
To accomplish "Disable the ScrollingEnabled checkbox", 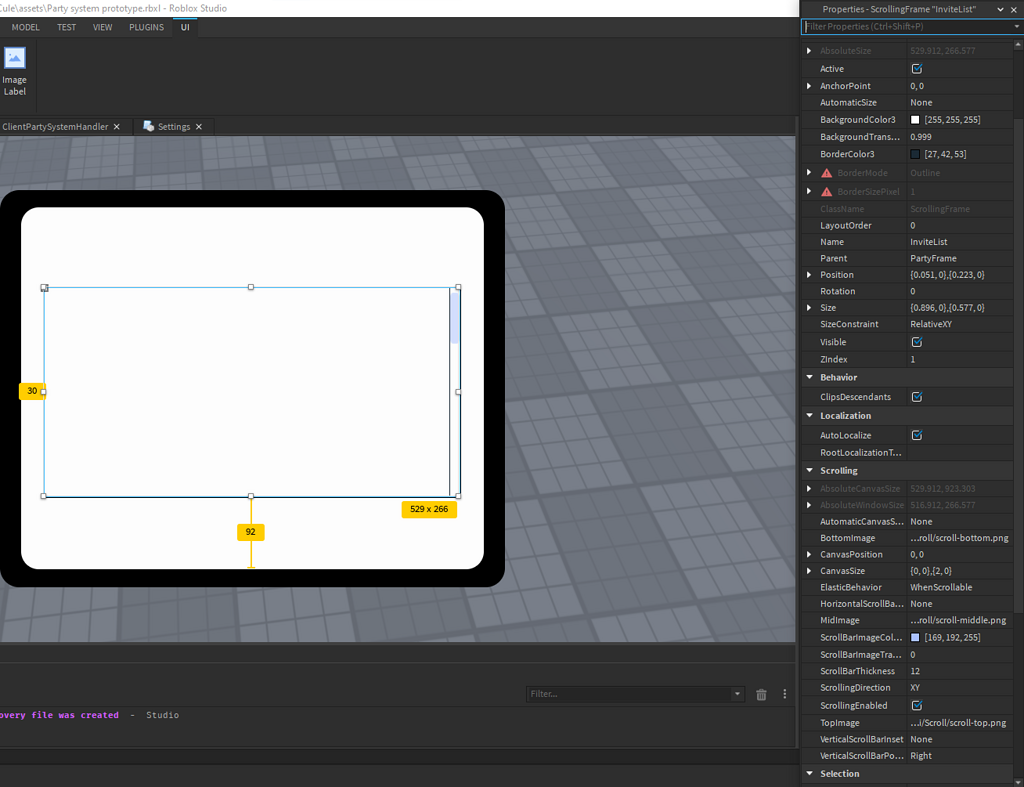I will 916,705.
